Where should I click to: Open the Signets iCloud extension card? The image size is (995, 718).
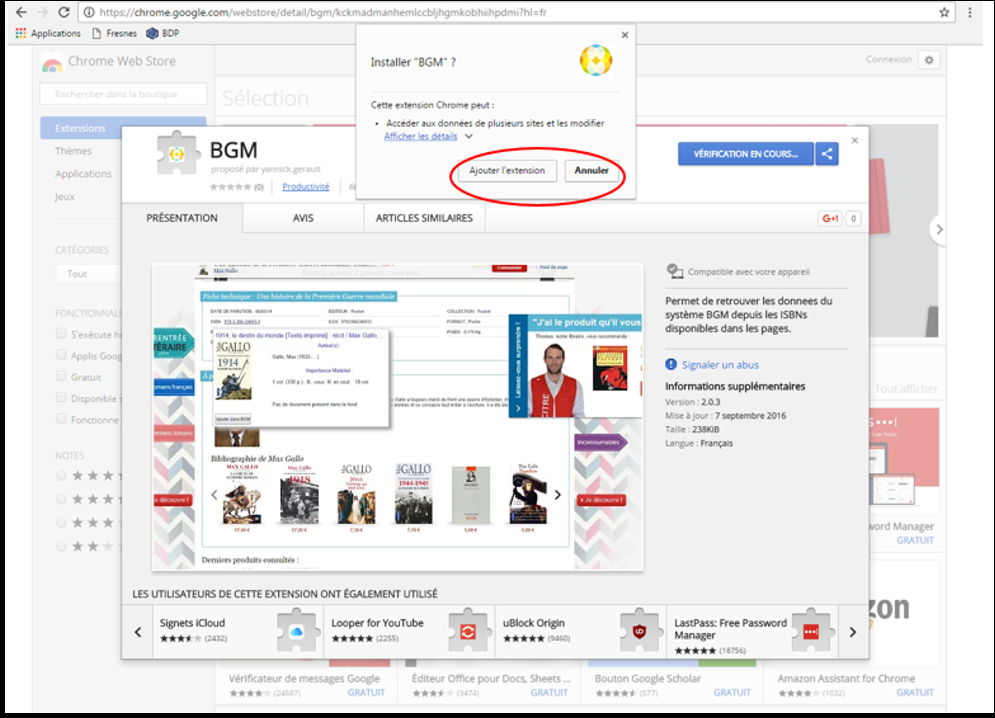pos(238,632)
